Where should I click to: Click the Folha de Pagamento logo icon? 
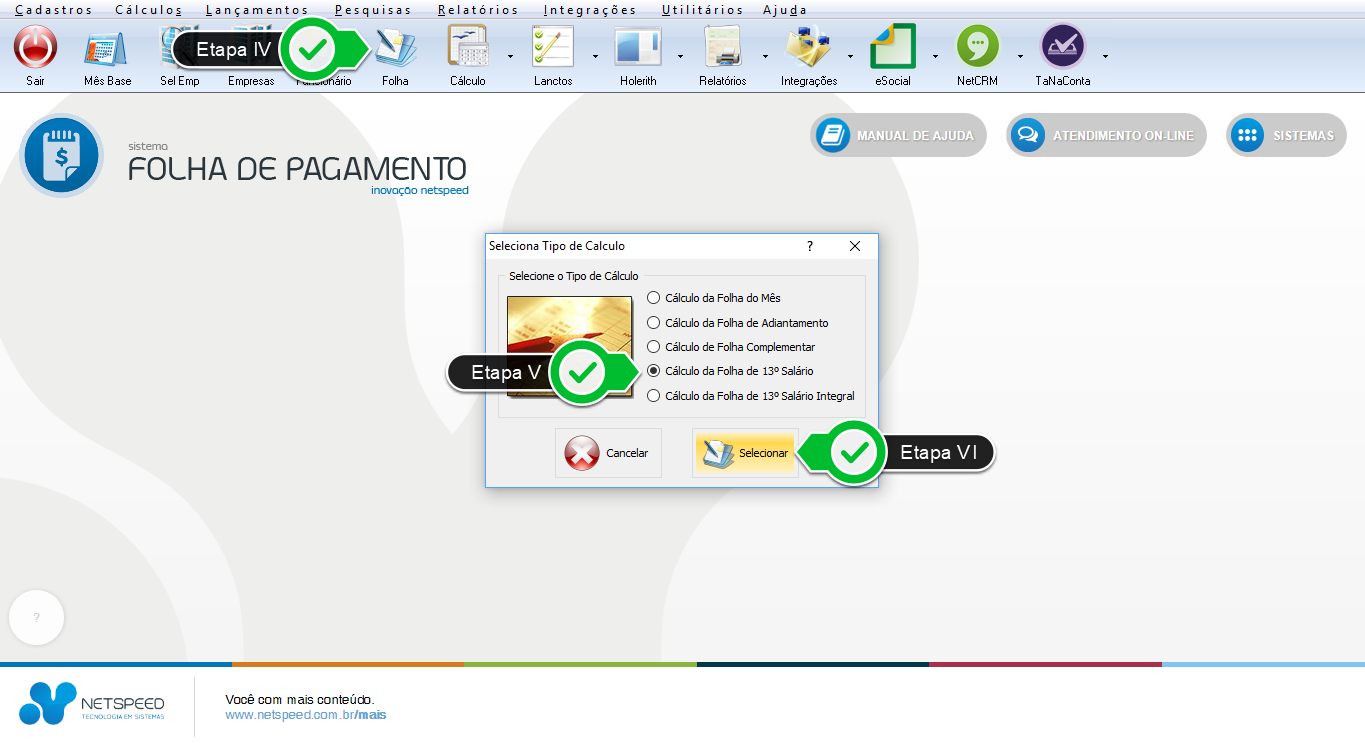click(61, 156)
